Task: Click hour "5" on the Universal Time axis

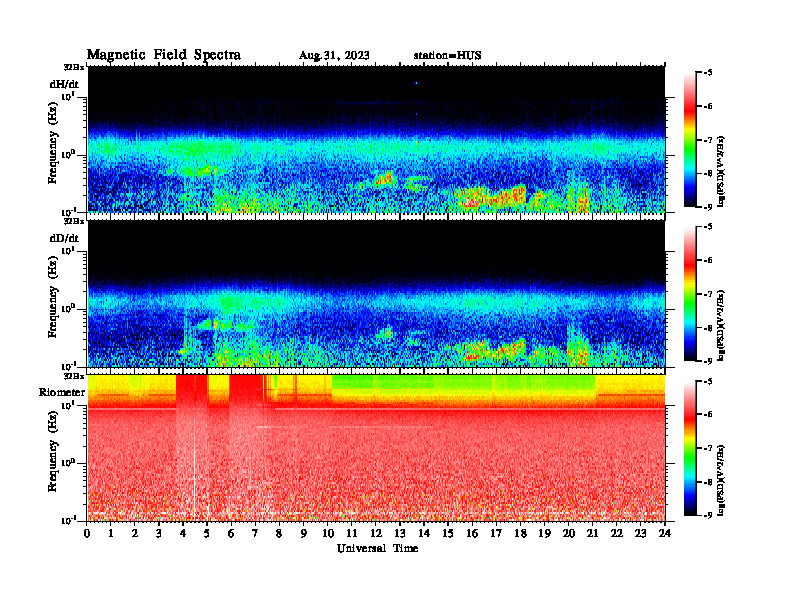Action: tap(207, 533)
